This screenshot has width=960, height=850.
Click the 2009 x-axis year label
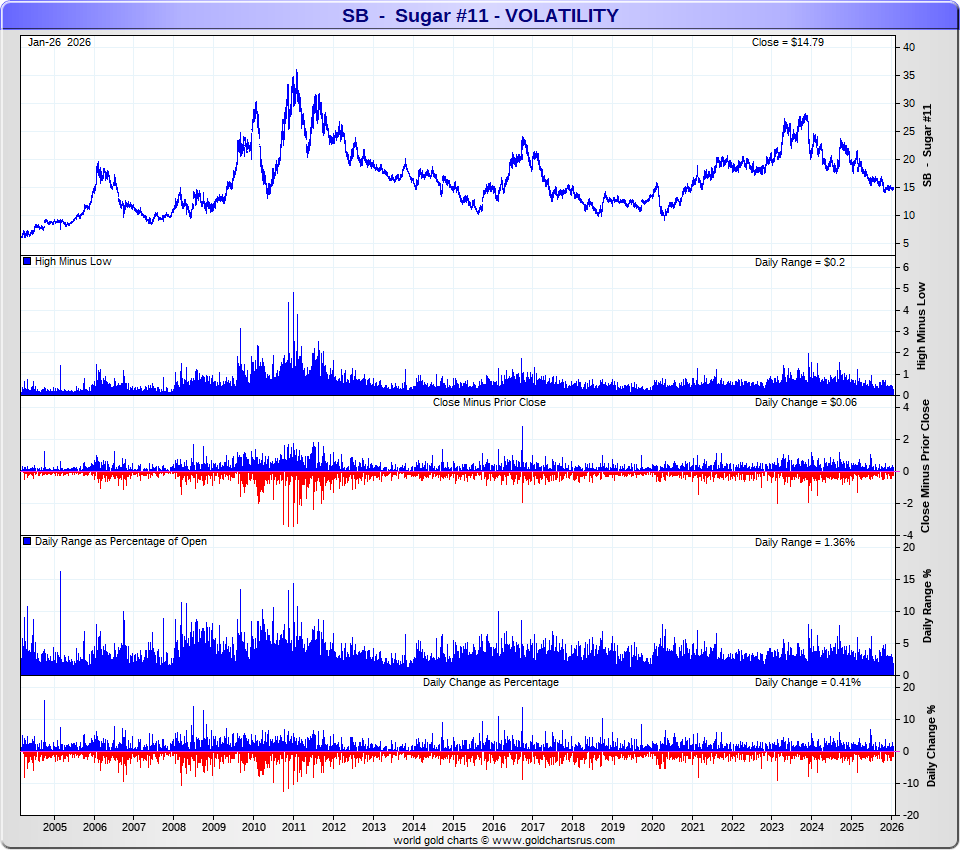214,827
